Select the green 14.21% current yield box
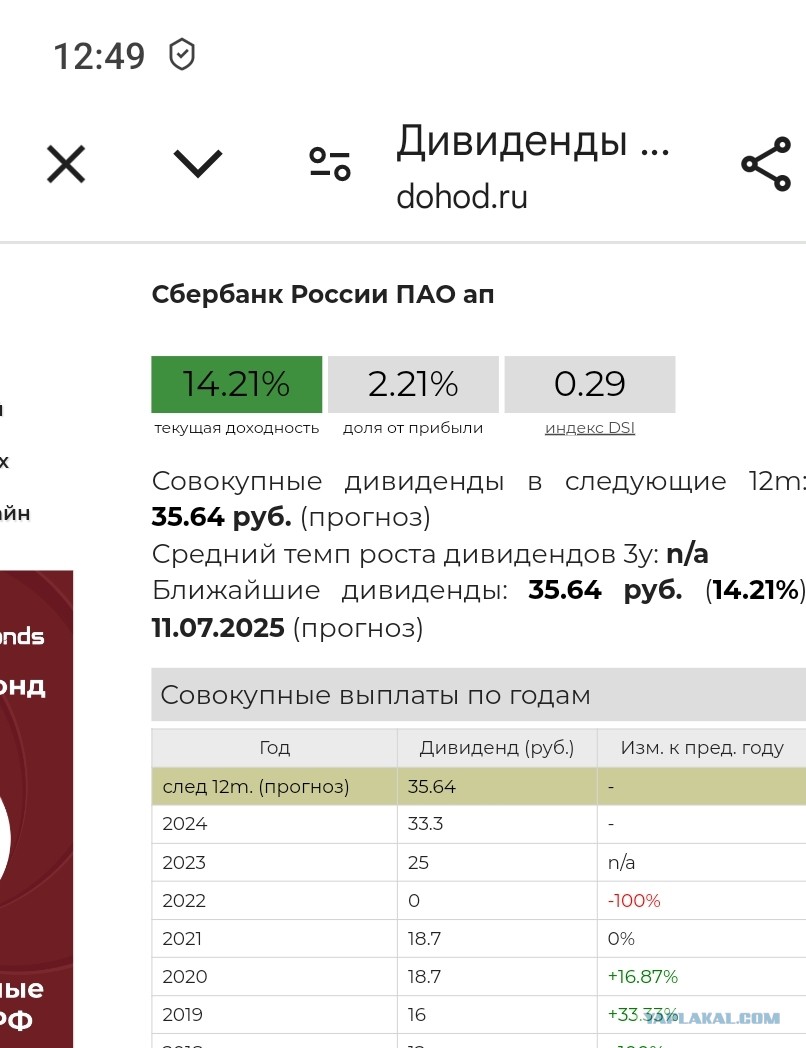Screen dimensions: 806x1048 coord(237,384)
